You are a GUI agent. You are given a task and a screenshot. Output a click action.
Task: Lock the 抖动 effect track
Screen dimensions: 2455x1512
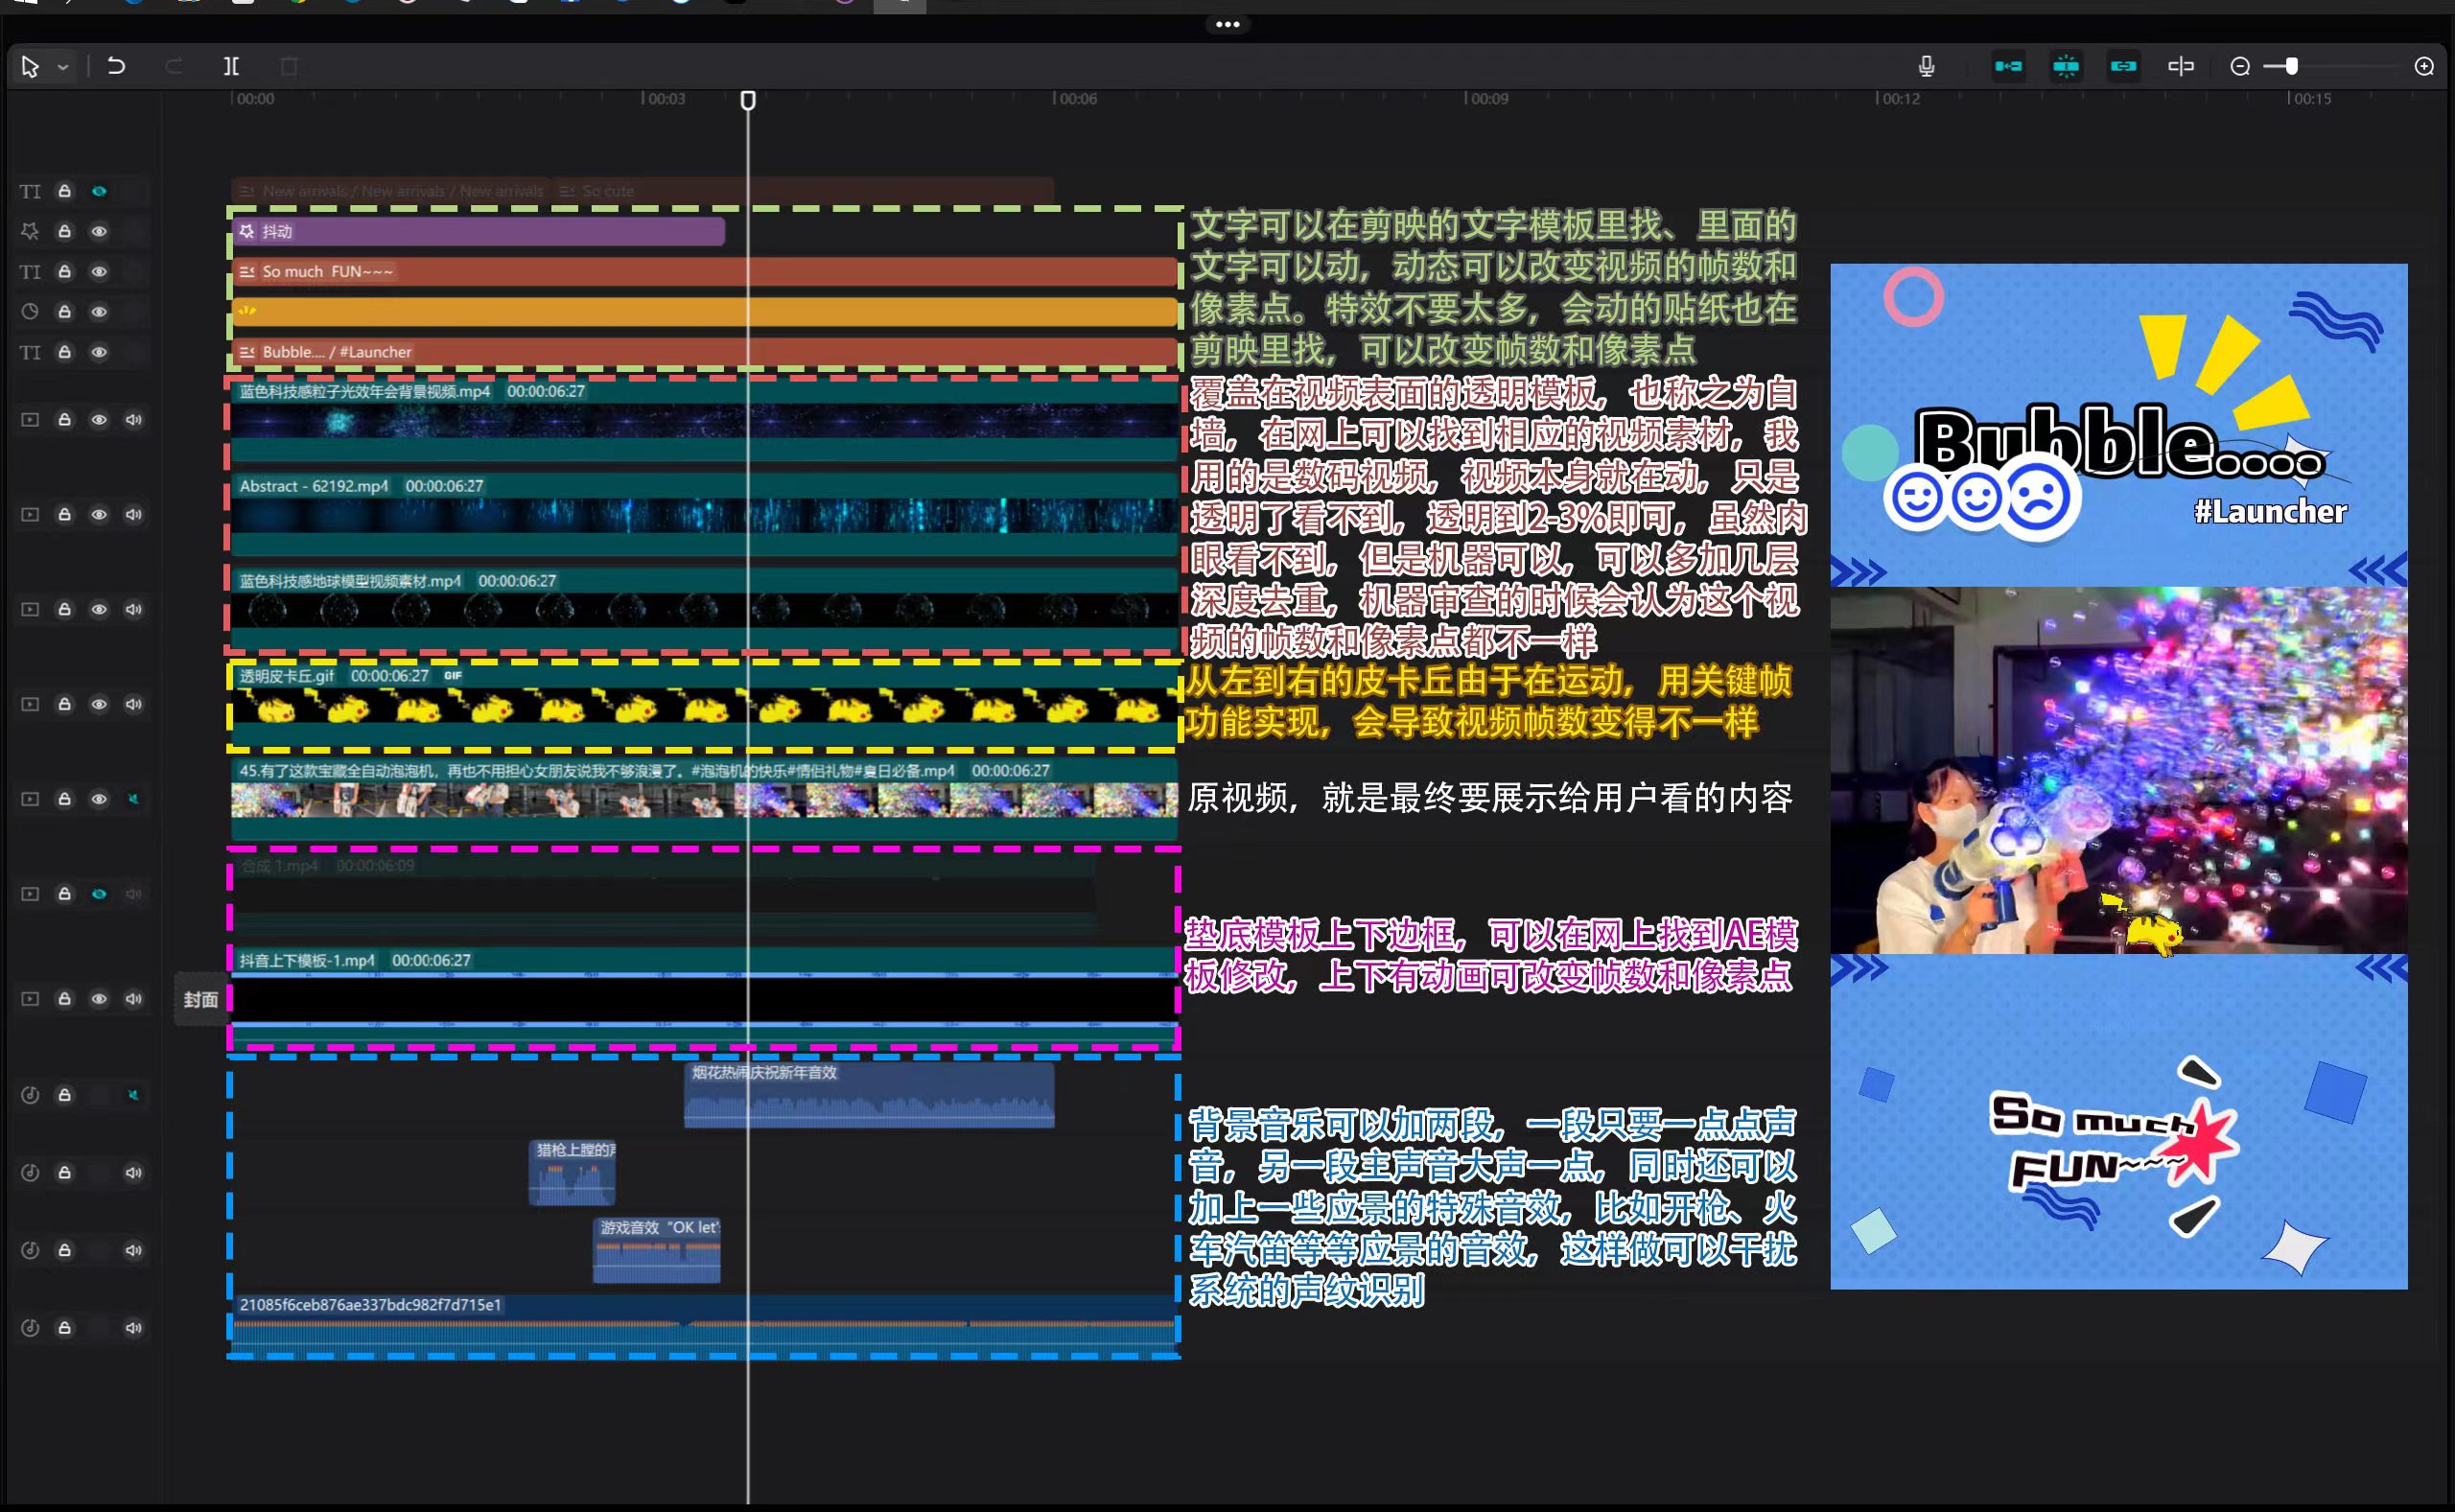pyautogui.click(x=64, y=231)
